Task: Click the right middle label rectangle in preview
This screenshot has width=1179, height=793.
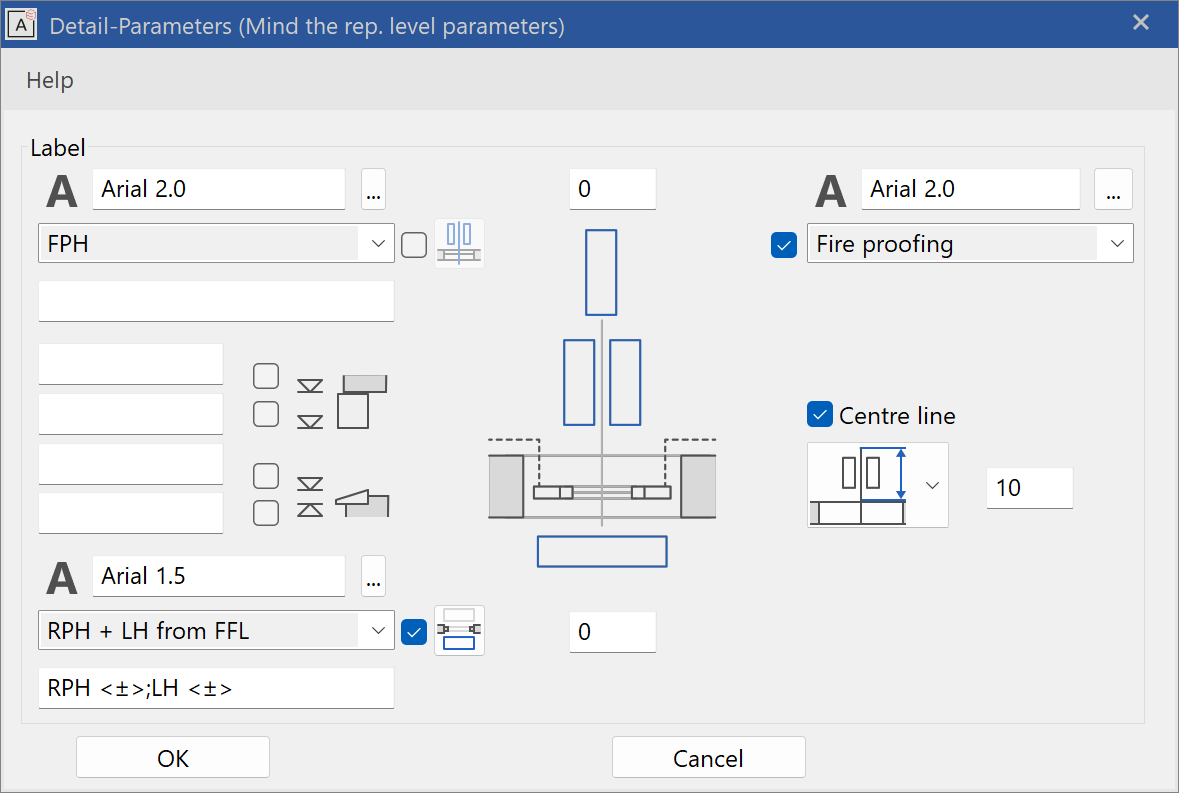Action: tap(625, 383)
